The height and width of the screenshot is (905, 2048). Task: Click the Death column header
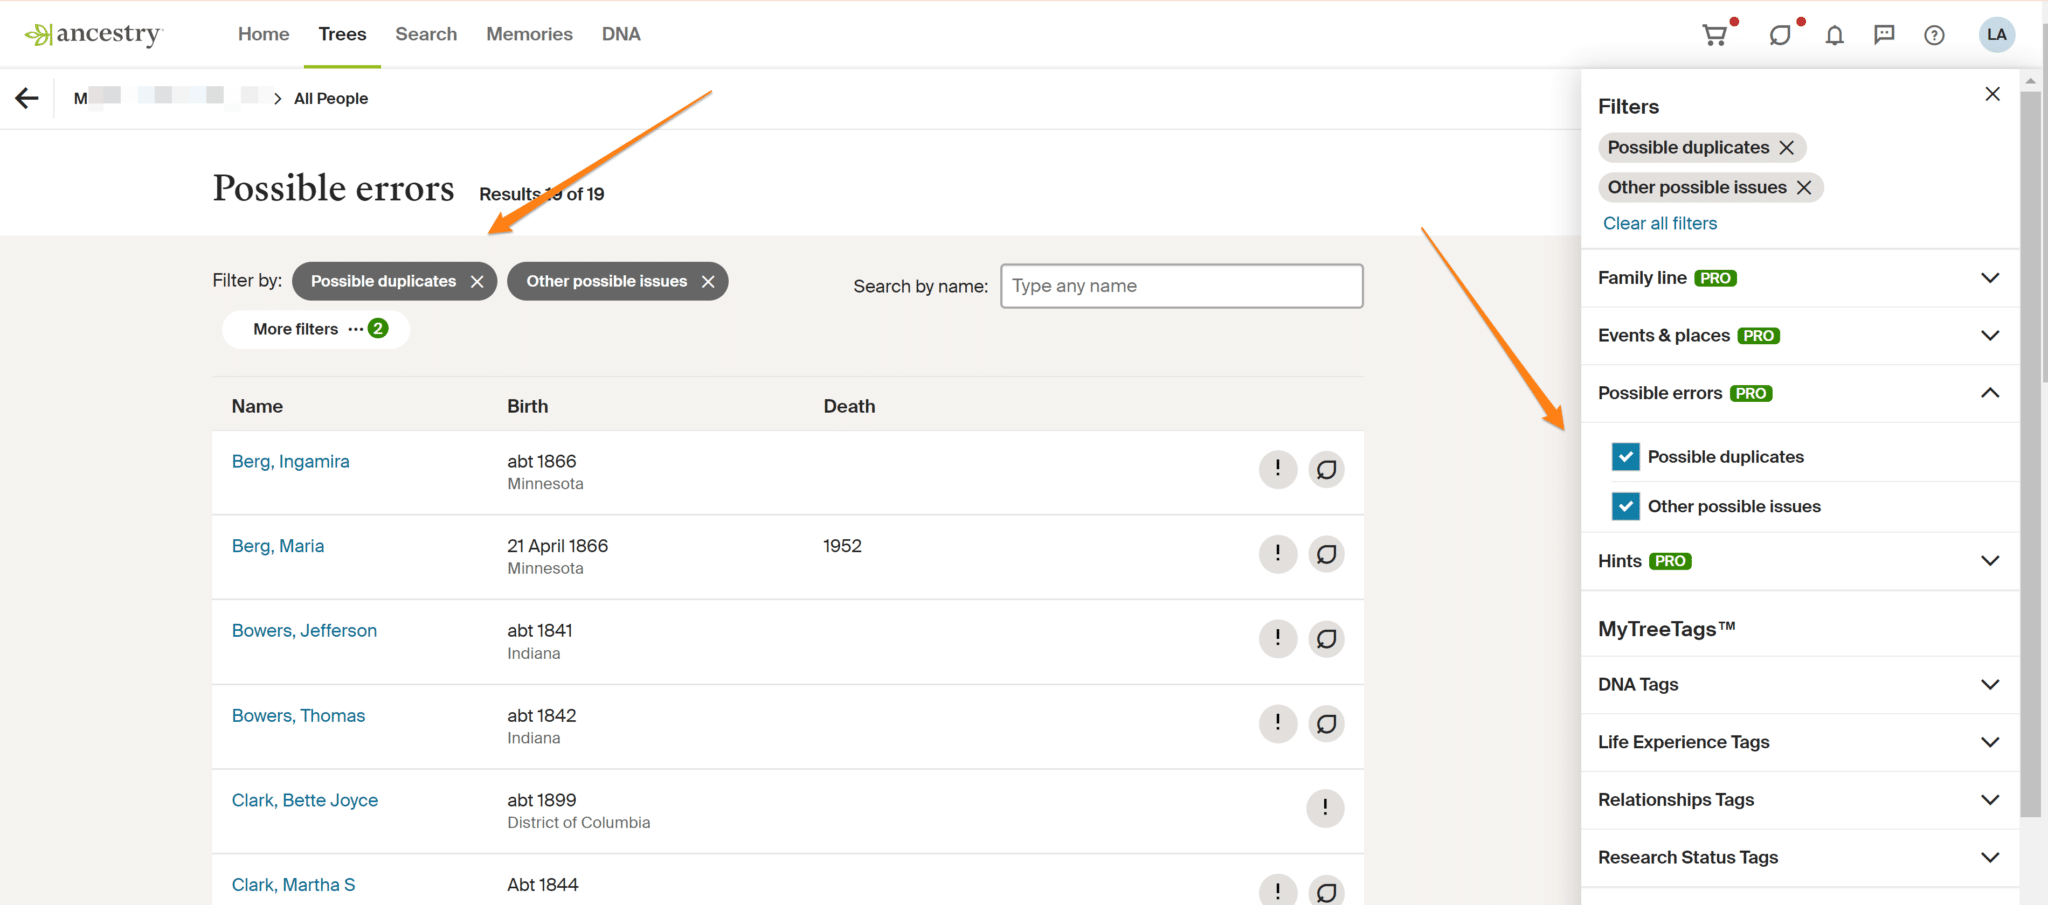tap(849, 407)
